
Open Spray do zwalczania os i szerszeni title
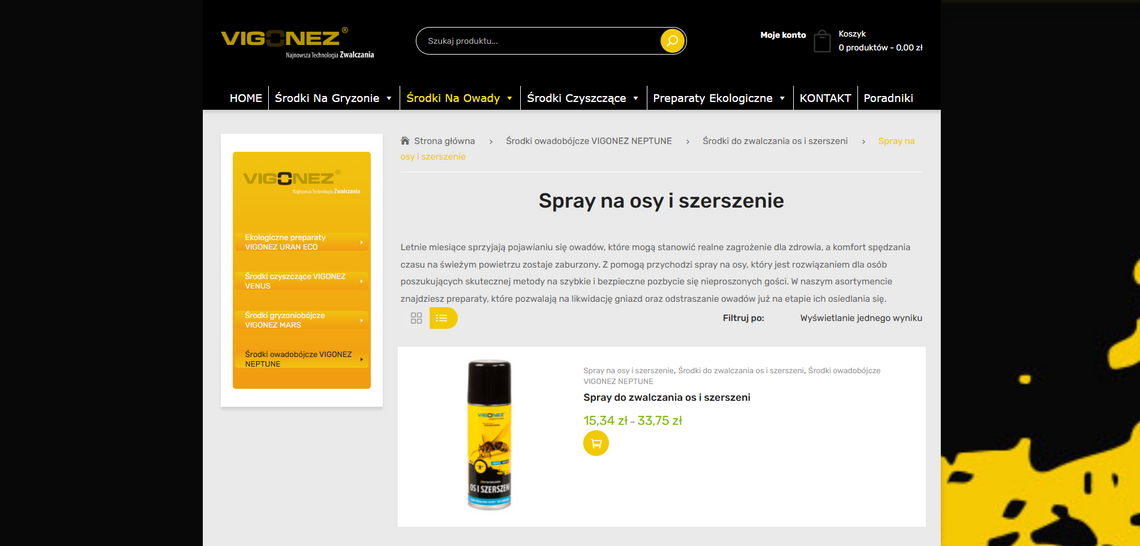tap(667, 397)
